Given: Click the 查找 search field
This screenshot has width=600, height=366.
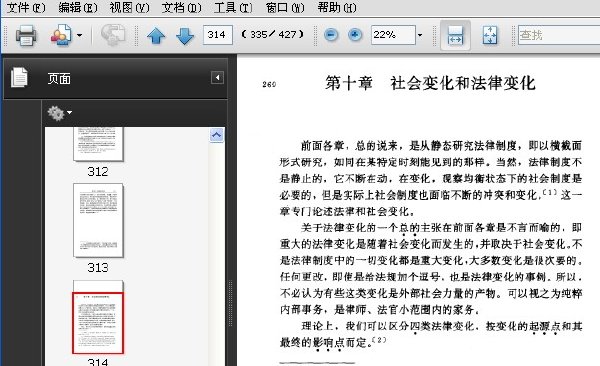Looking at the screenshot, I should [x=559, y=35].
